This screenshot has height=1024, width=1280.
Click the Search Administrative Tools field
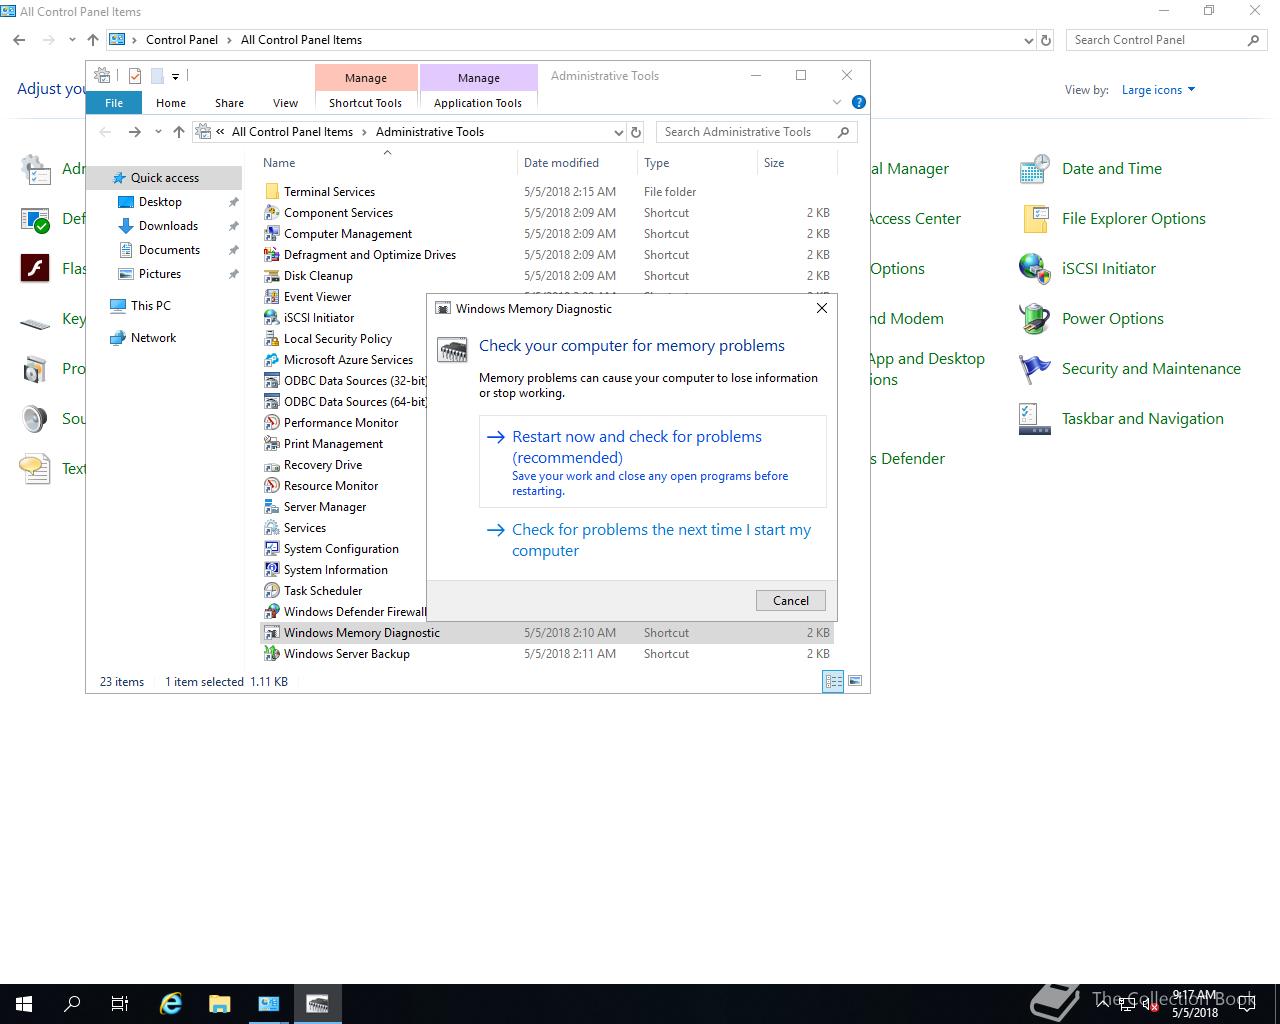pos(757,132)
